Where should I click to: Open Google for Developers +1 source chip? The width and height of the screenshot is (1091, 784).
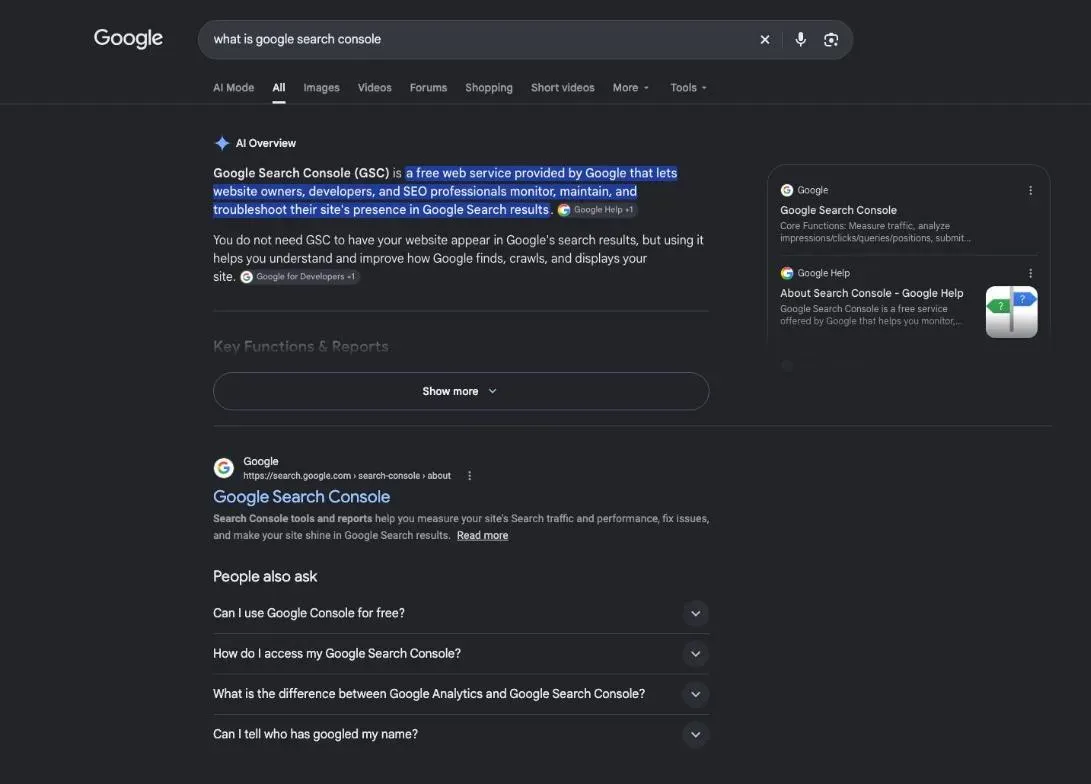[299, 277]
